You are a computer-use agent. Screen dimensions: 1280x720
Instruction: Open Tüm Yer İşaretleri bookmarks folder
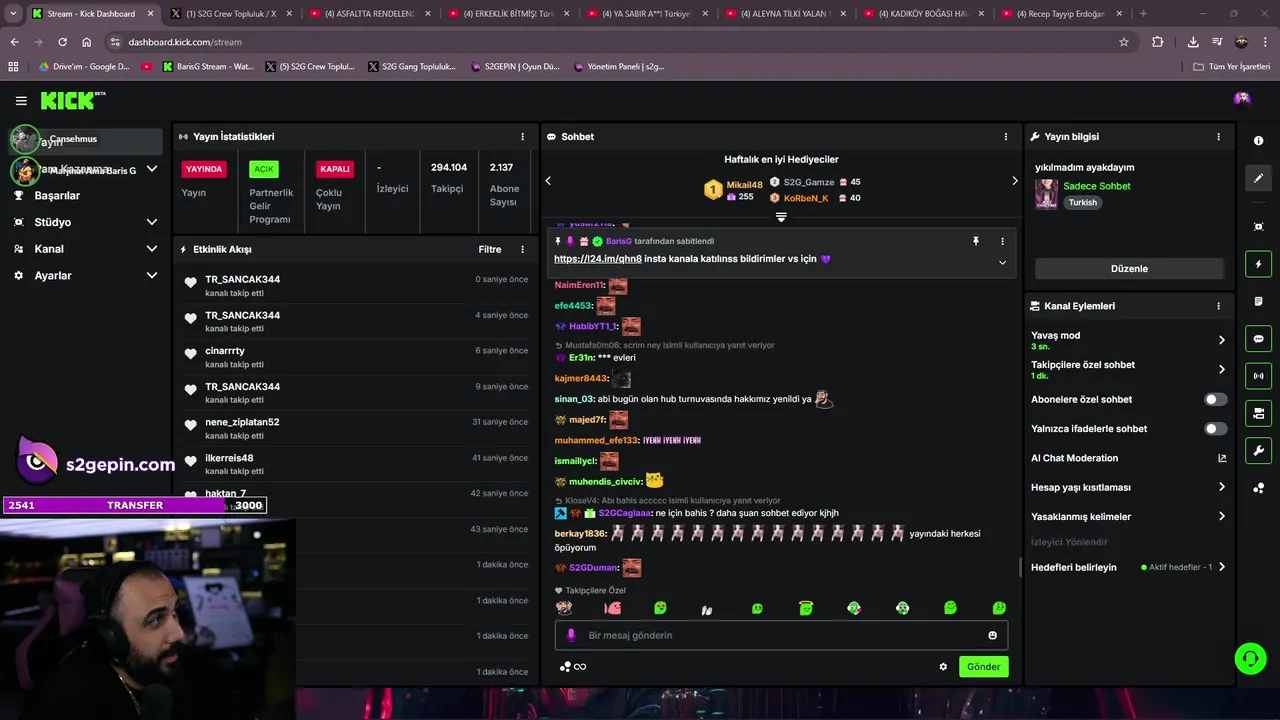(1232, 67)
